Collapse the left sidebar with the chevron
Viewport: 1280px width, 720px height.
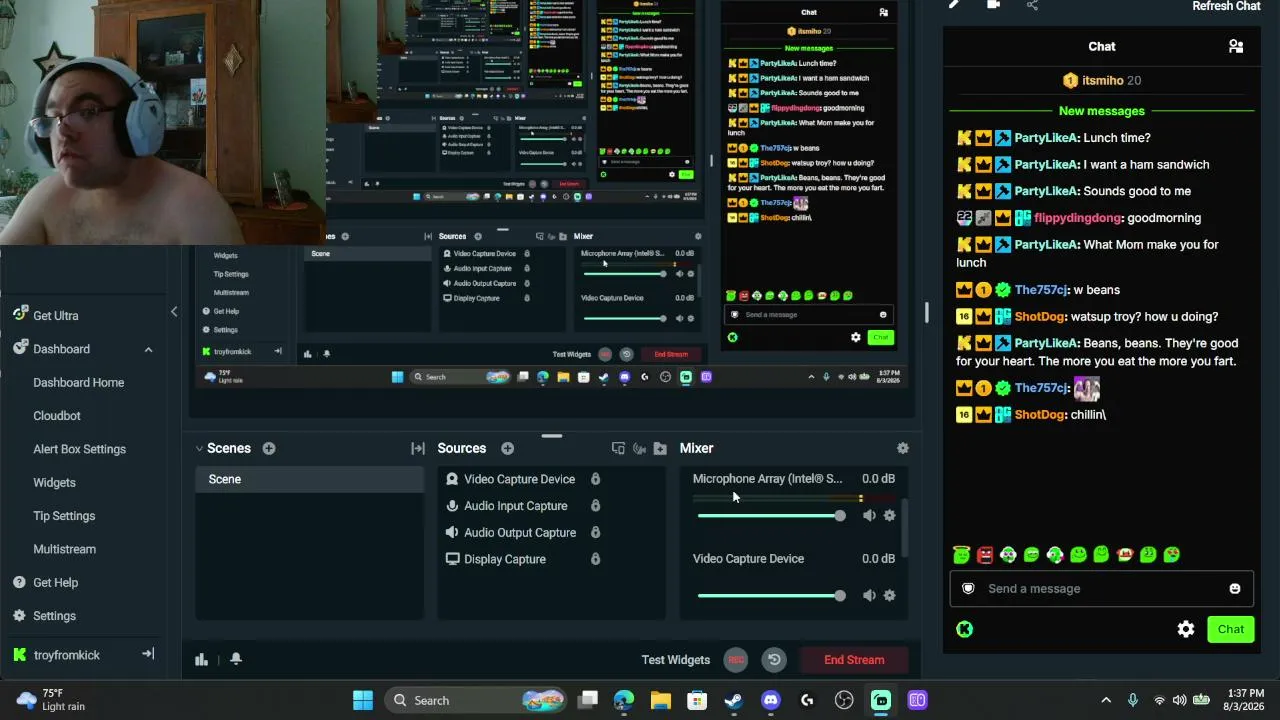coord(174,312)
